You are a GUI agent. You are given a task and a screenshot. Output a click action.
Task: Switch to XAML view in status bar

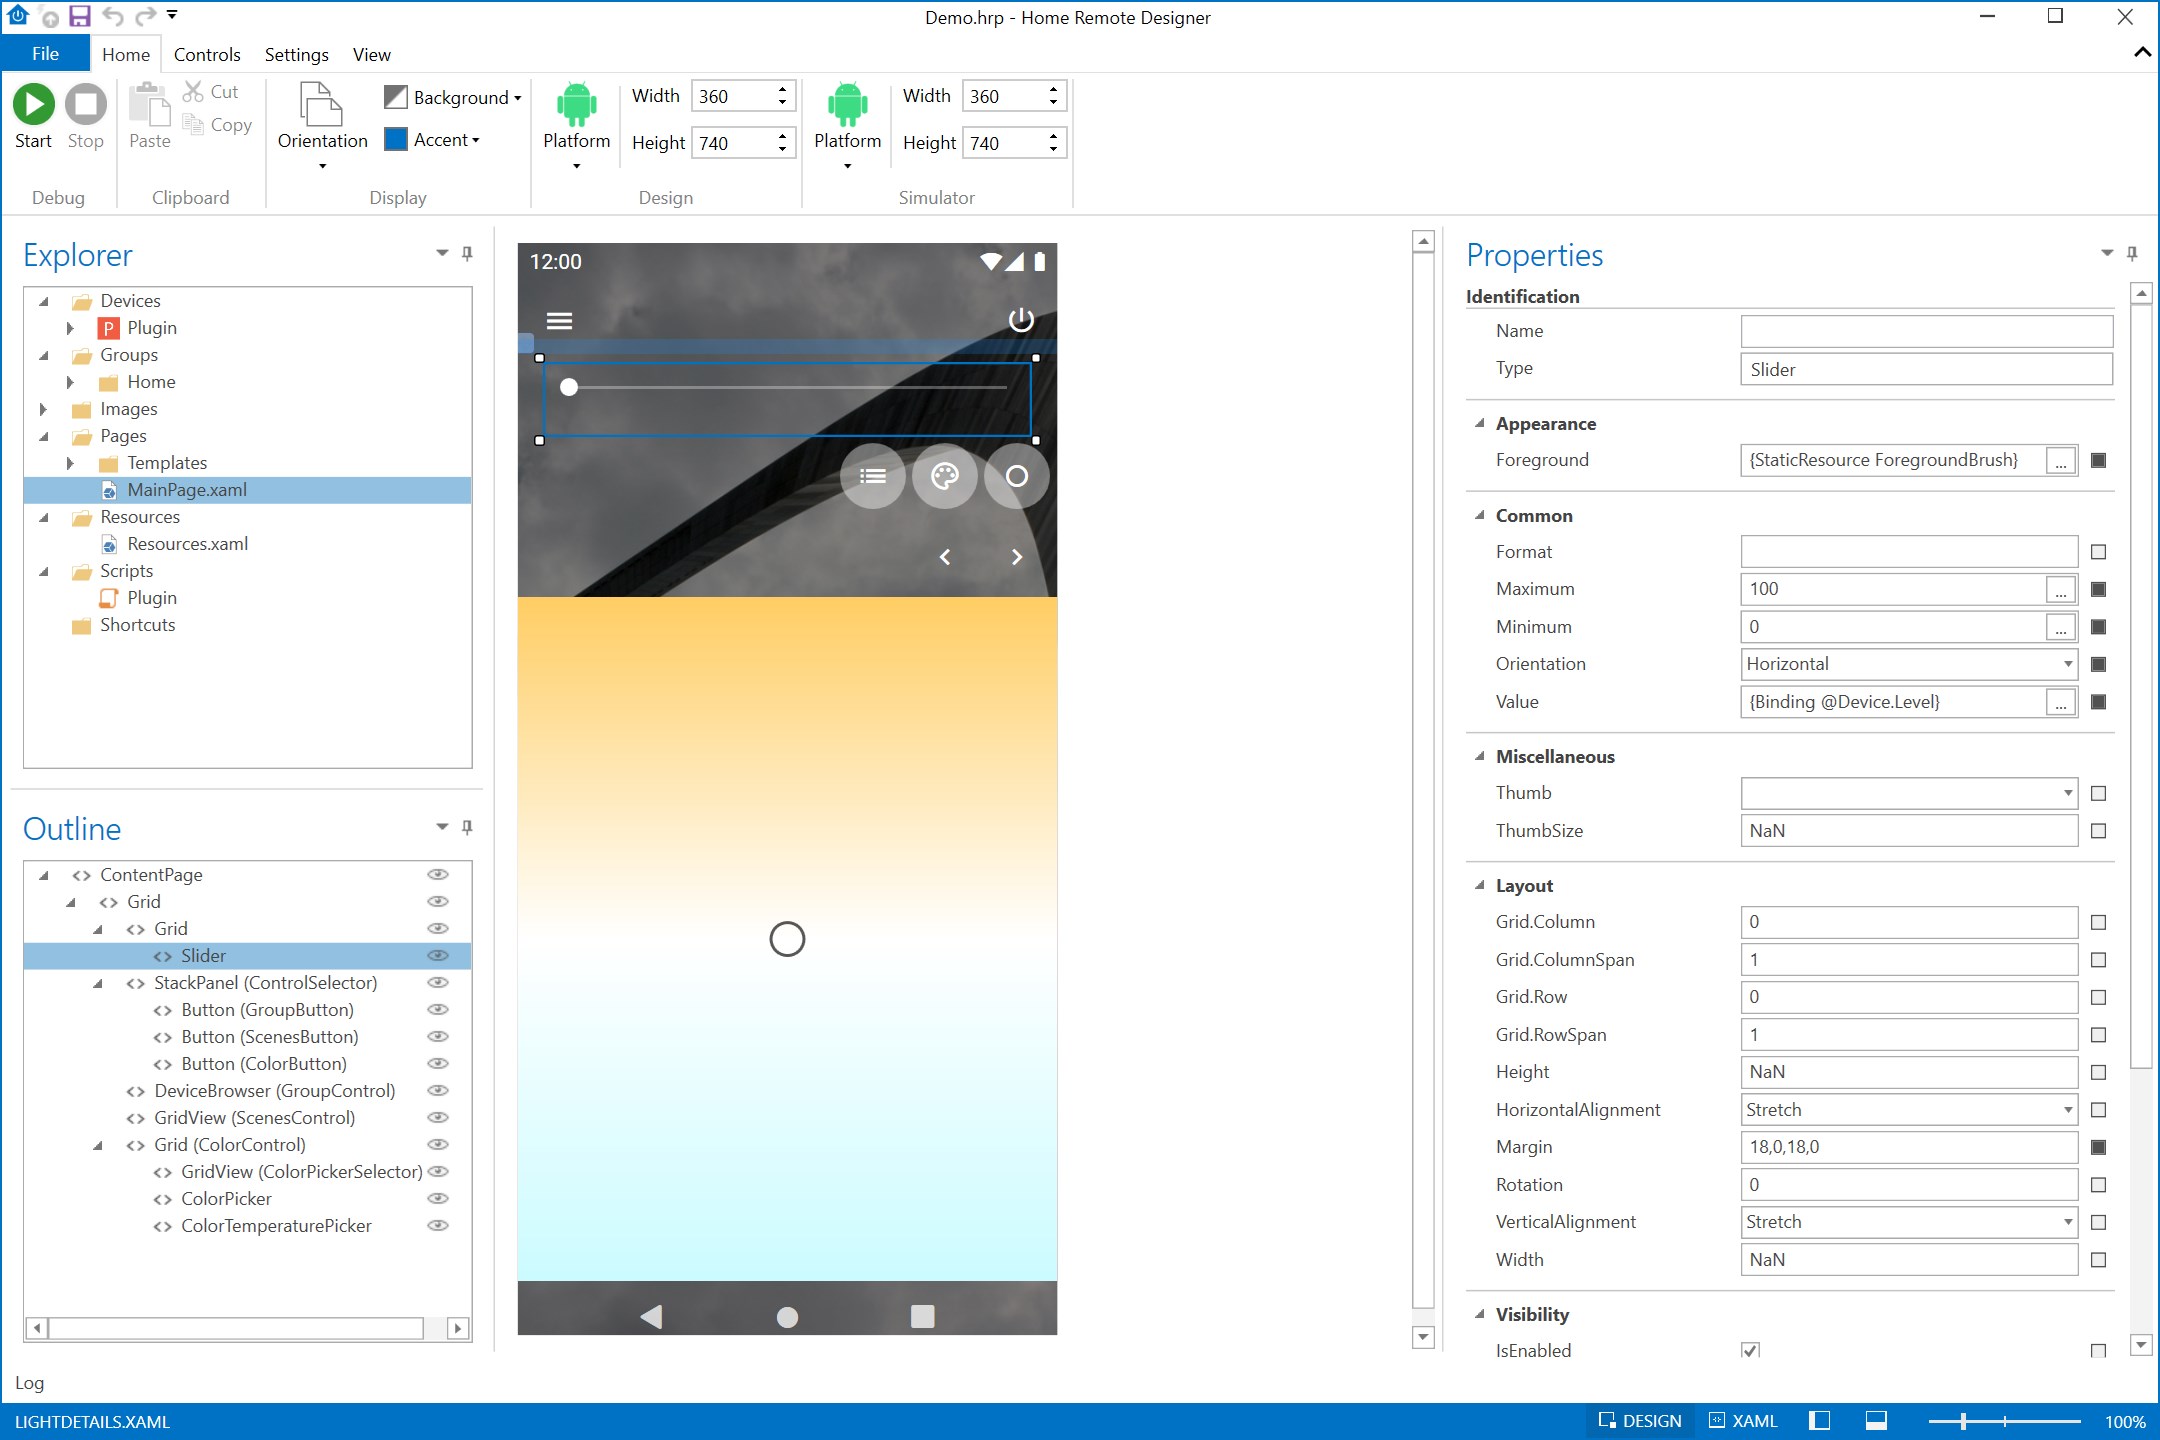tap(1743, 1421)
